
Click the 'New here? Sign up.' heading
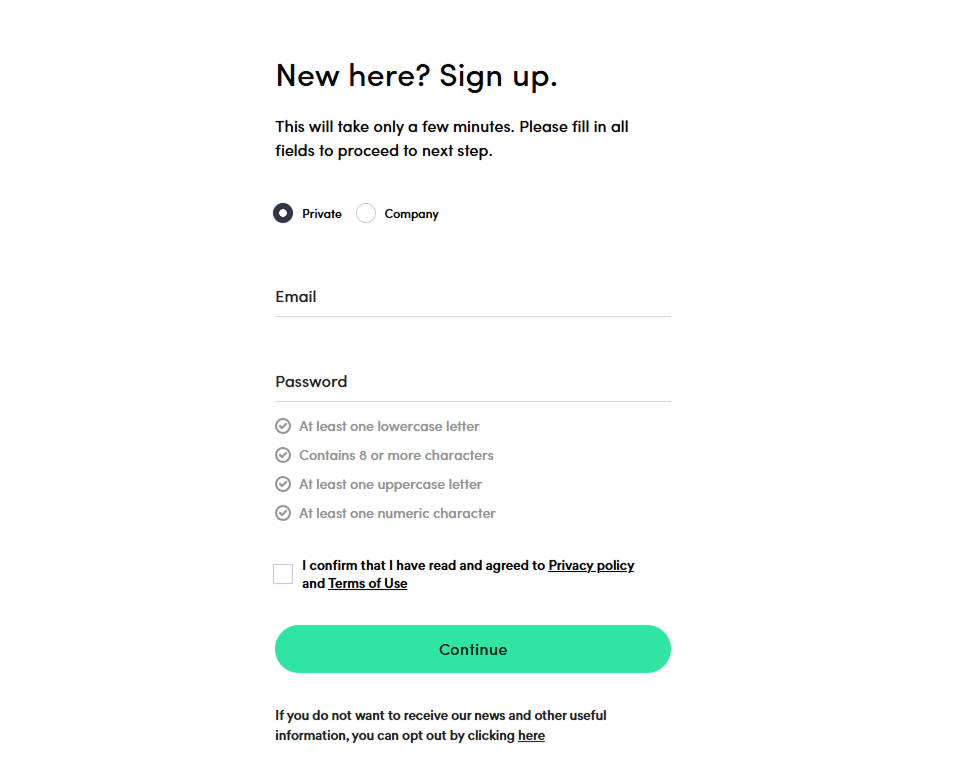[x=416, y=76]
